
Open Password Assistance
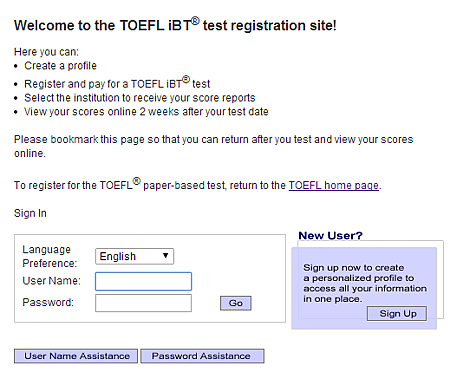tap(202, 356)
